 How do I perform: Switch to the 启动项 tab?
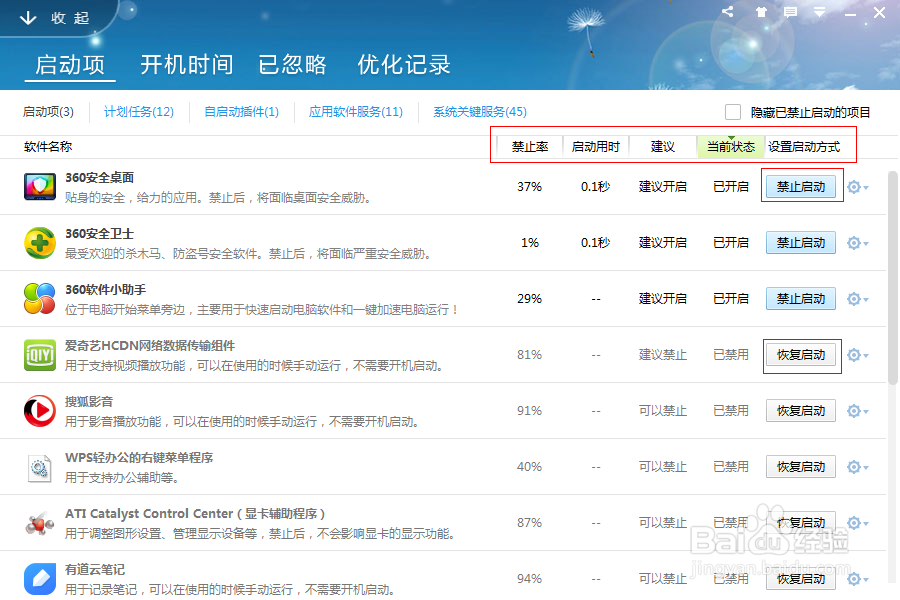tap(70, 64)
